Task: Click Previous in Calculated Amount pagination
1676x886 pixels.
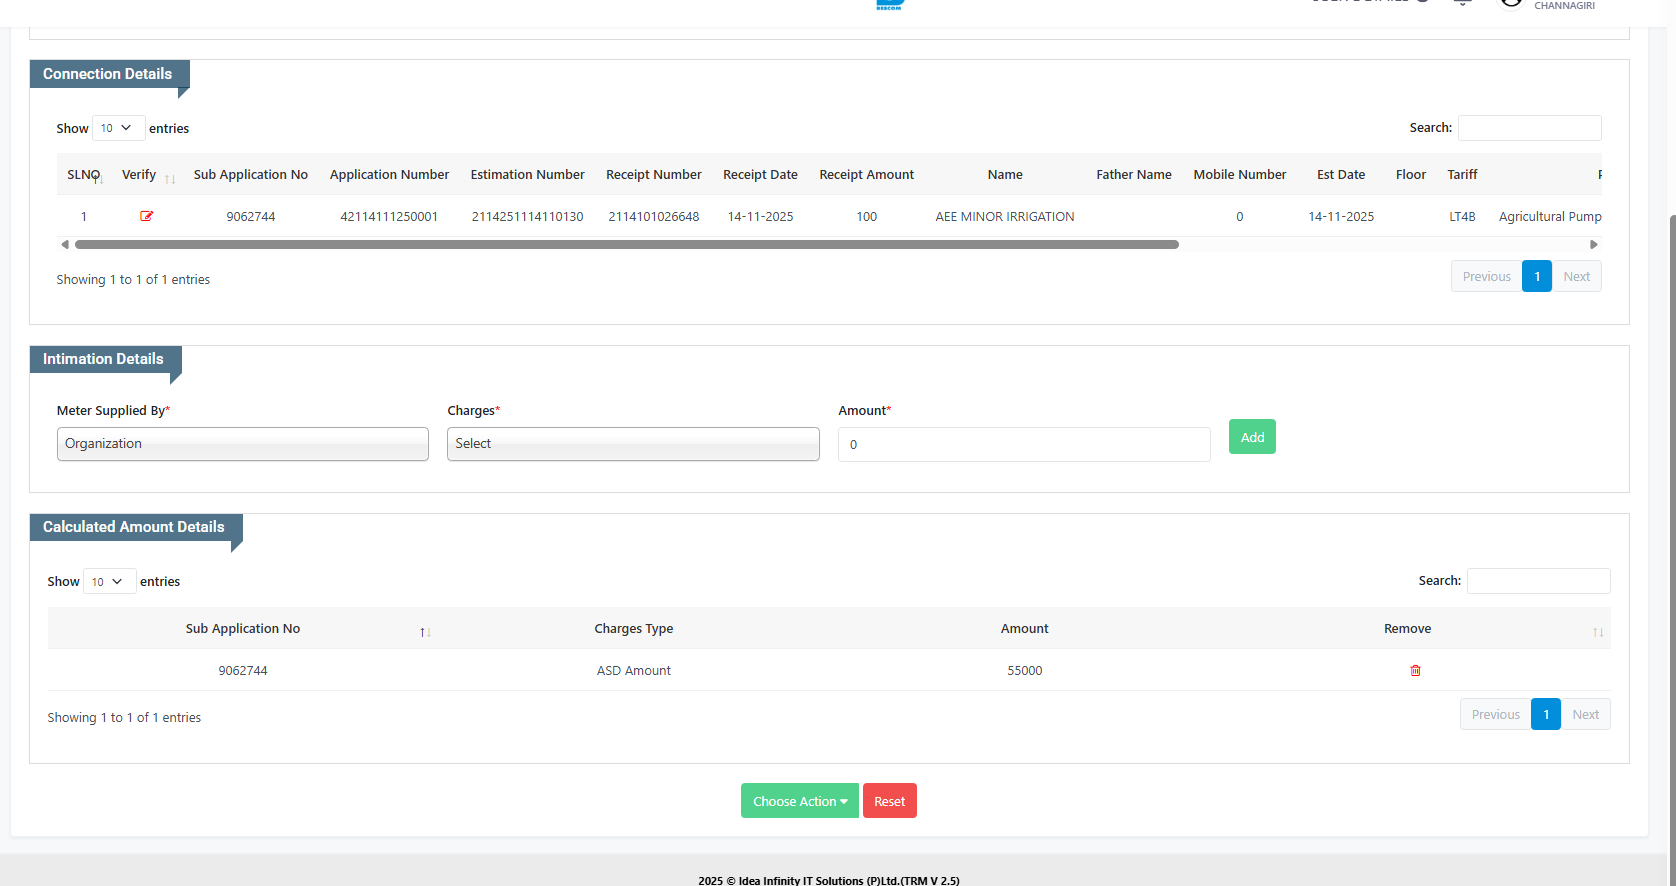Action: click(1495, 714)
